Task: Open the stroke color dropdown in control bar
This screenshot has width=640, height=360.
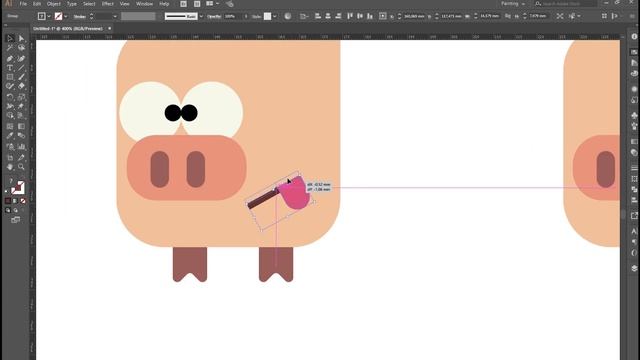Action: coord(66,16)
